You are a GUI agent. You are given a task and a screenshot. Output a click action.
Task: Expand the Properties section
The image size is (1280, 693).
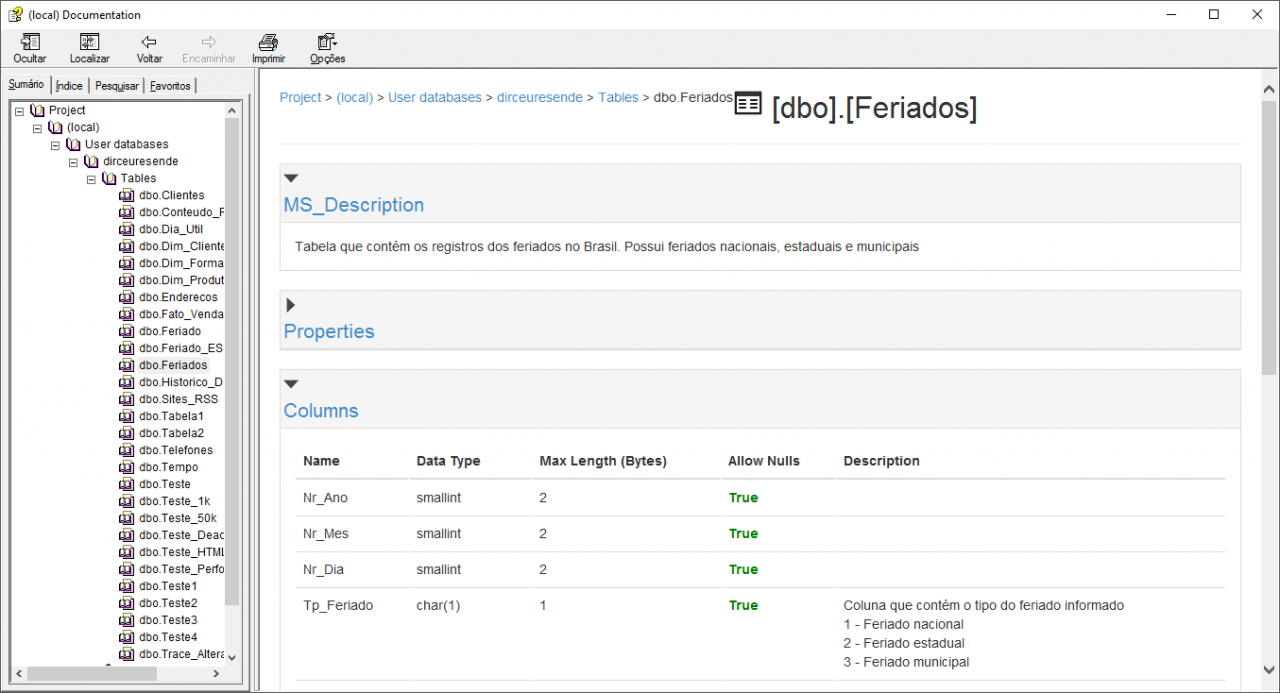290,304
